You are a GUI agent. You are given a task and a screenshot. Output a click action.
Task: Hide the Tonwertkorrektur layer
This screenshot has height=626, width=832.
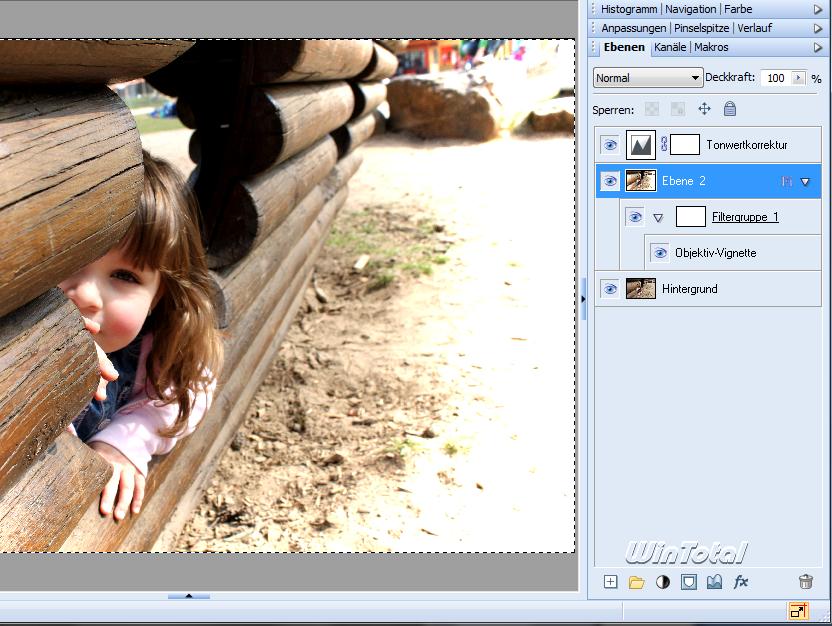pos(610,145)
